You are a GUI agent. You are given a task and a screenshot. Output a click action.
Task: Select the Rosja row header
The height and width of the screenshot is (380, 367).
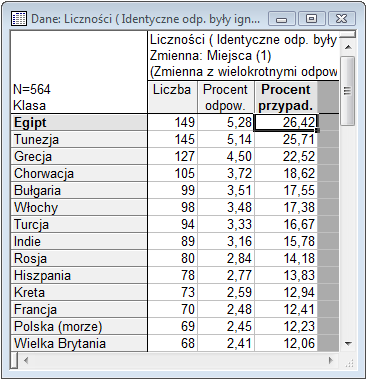[79, 259]
